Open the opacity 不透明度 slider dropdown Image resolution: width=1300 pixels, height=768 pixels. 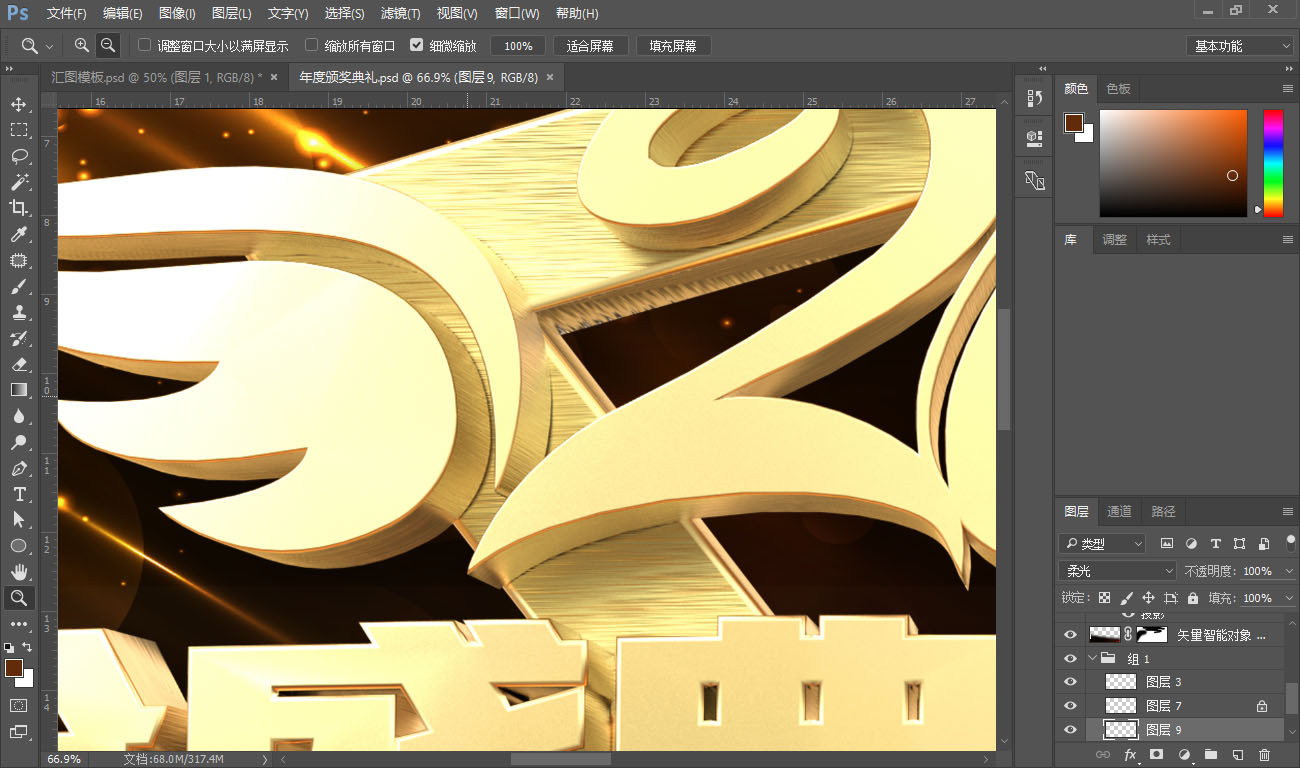[x=1289, y=571]
